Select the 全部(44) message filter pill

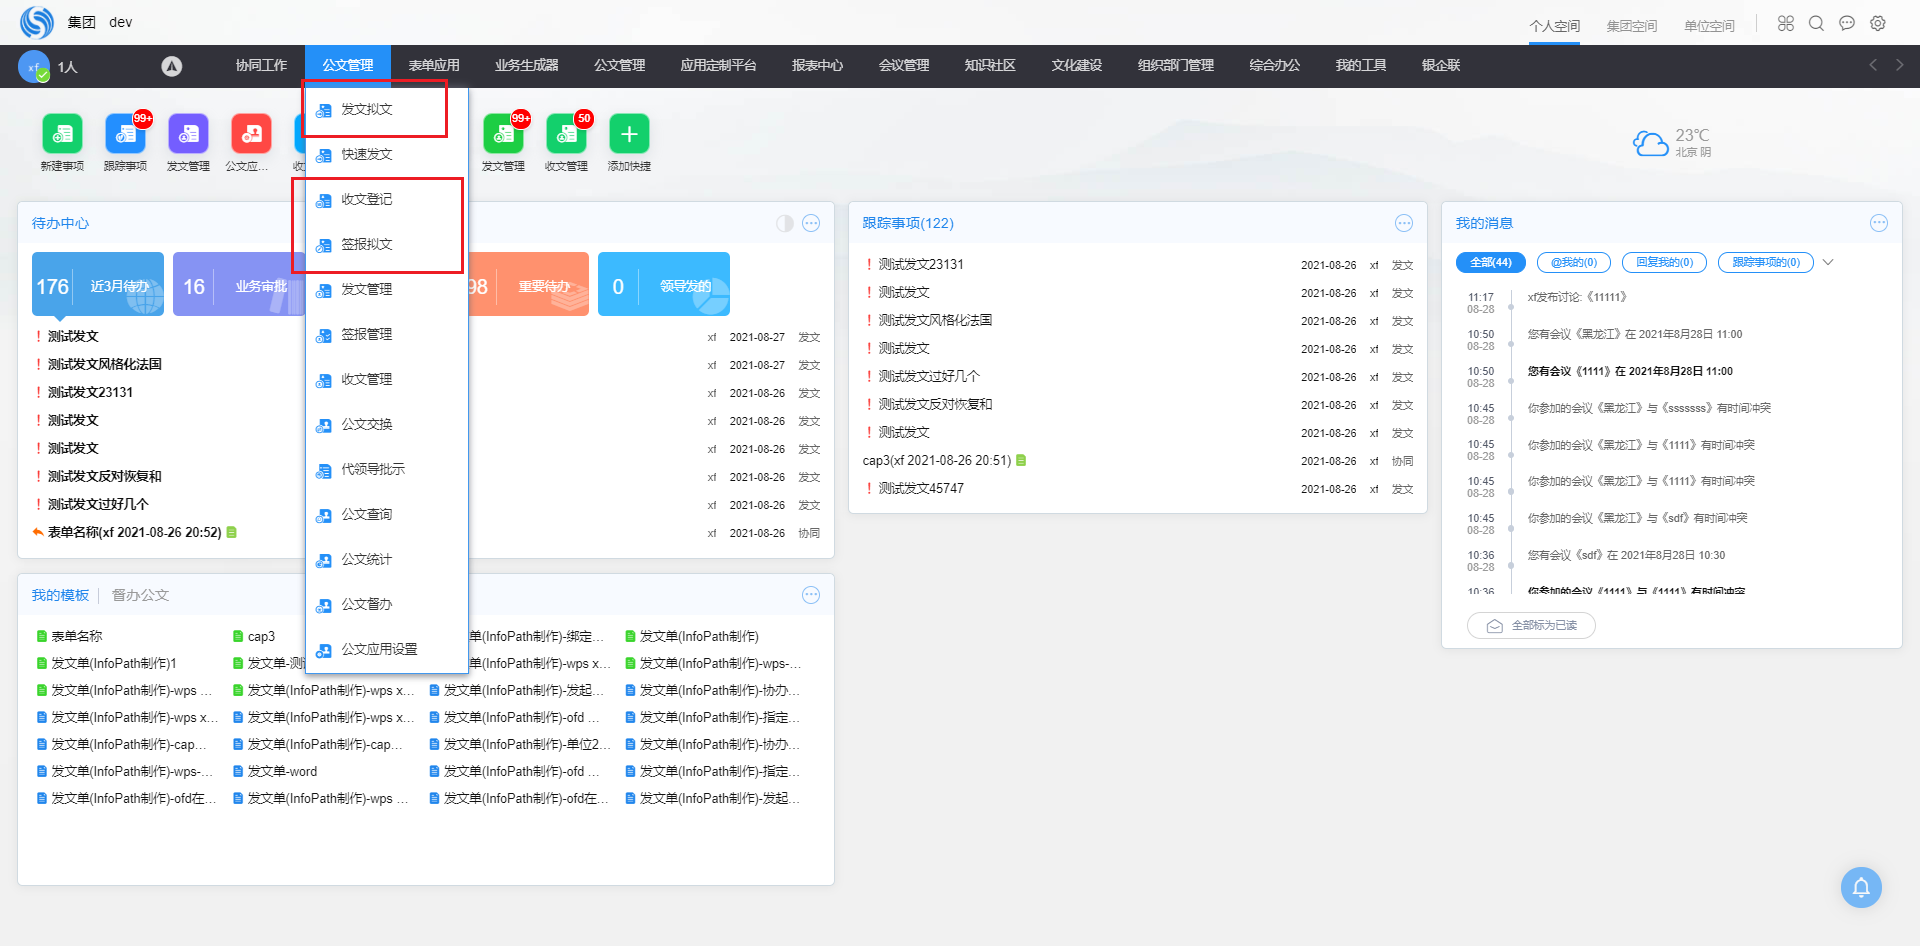click(1490, 262)
